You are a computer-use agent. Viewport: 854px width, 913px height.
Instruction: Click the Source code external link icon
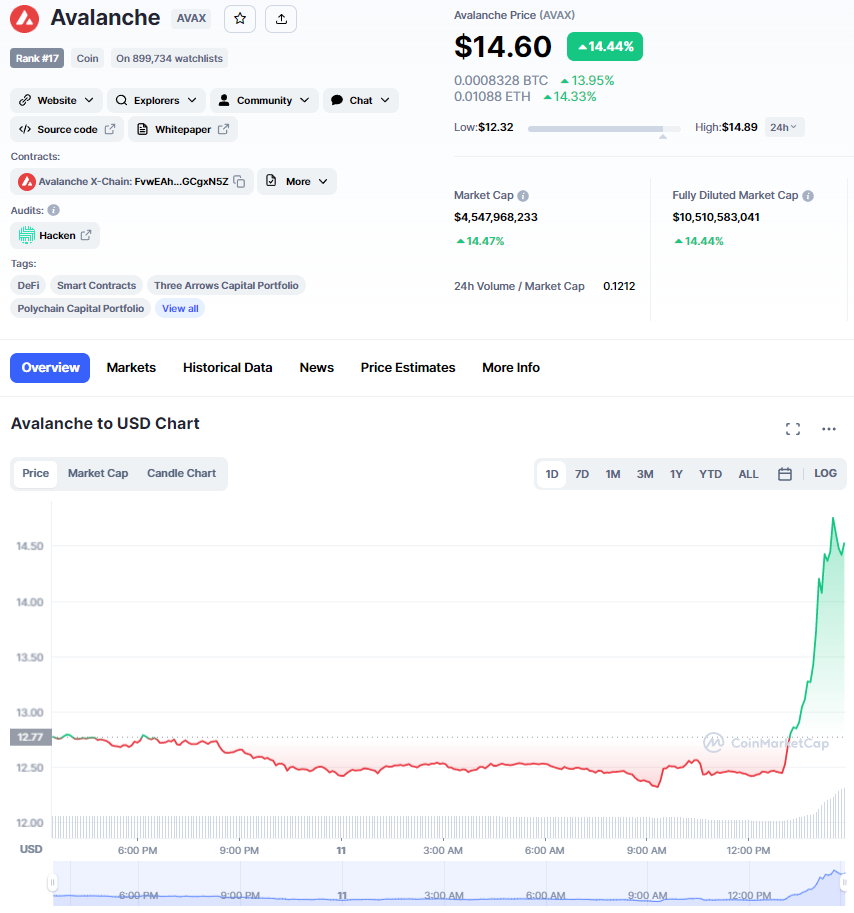click(x=110, y=129)
